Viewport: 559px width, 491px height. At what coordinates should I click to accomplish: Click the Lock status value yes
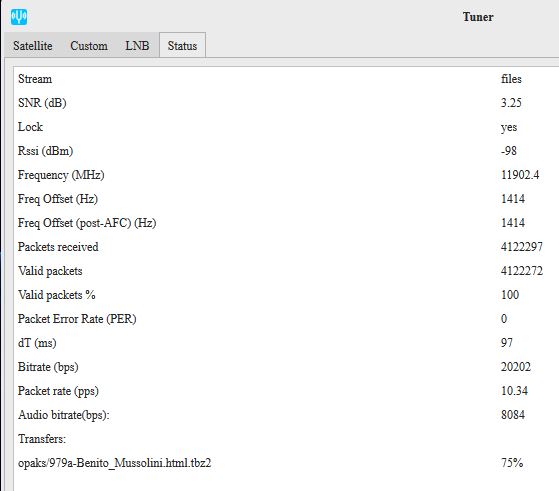coord(509,127)
